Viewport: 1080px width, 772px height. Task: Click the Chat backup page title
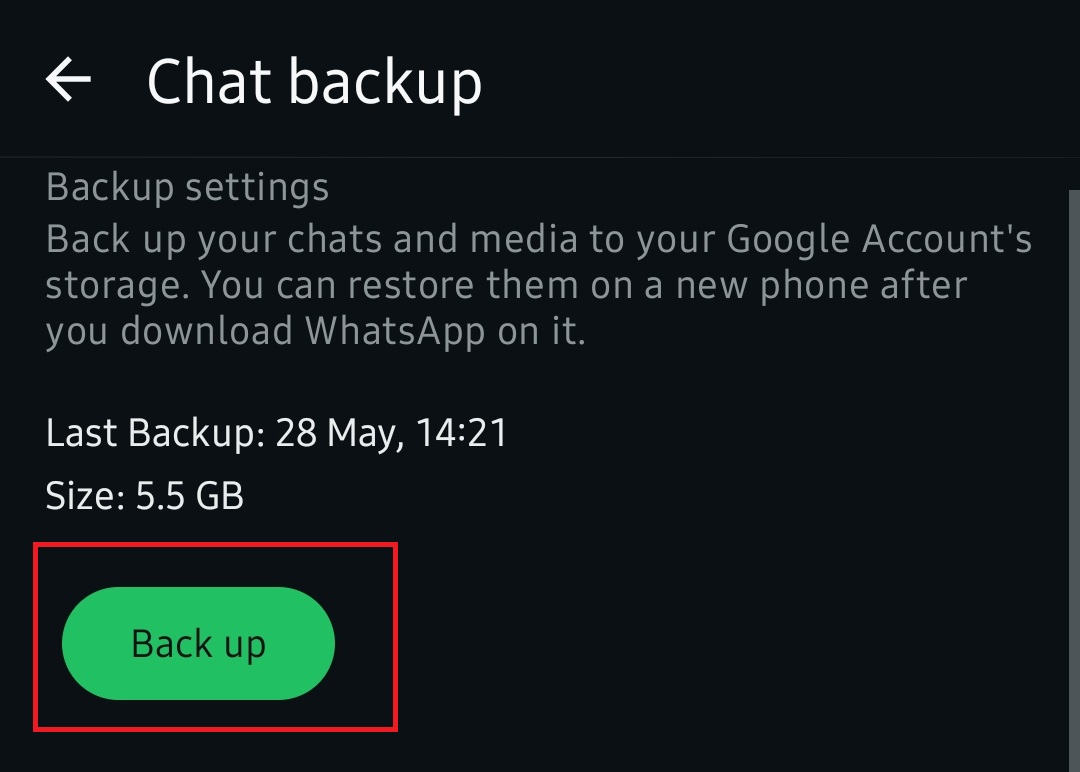[314, 82]
